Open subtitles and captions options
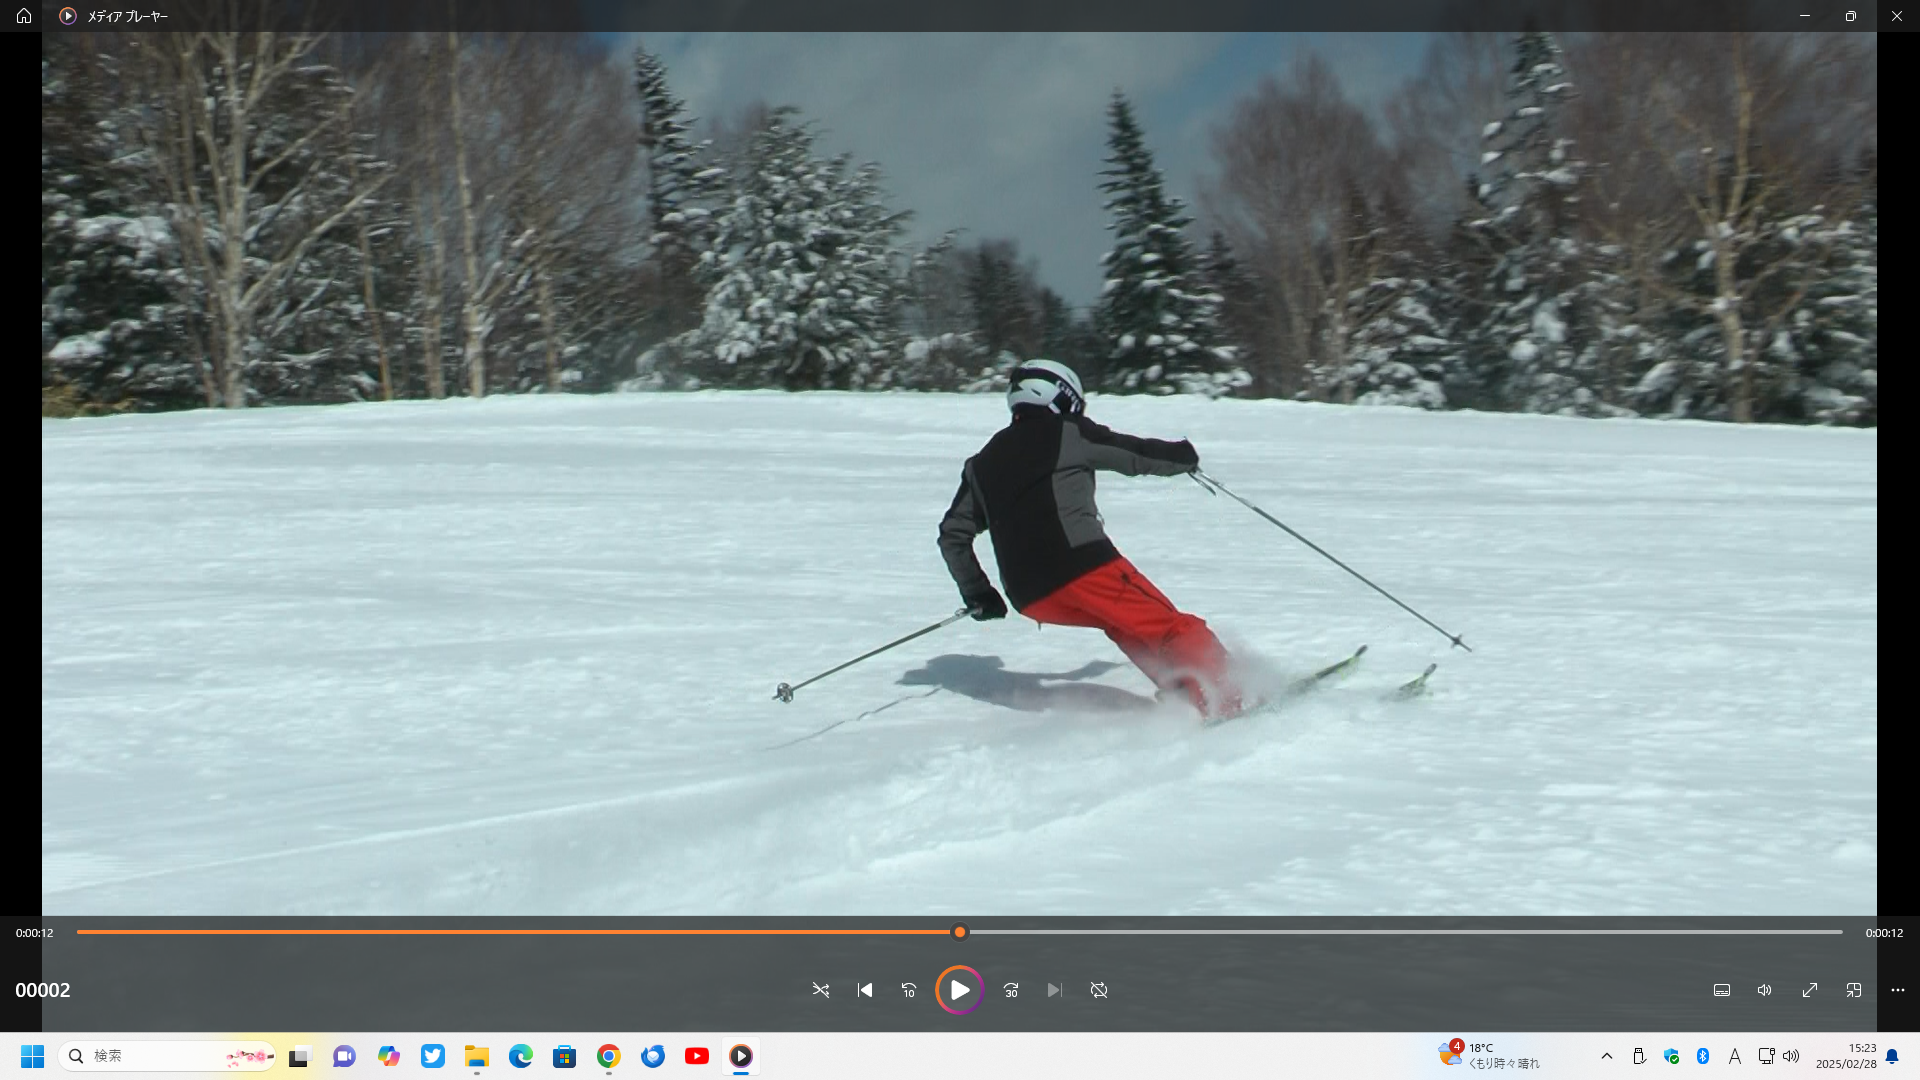The width and height of the screenshot is (1920, 1080). click(1722, 990)
